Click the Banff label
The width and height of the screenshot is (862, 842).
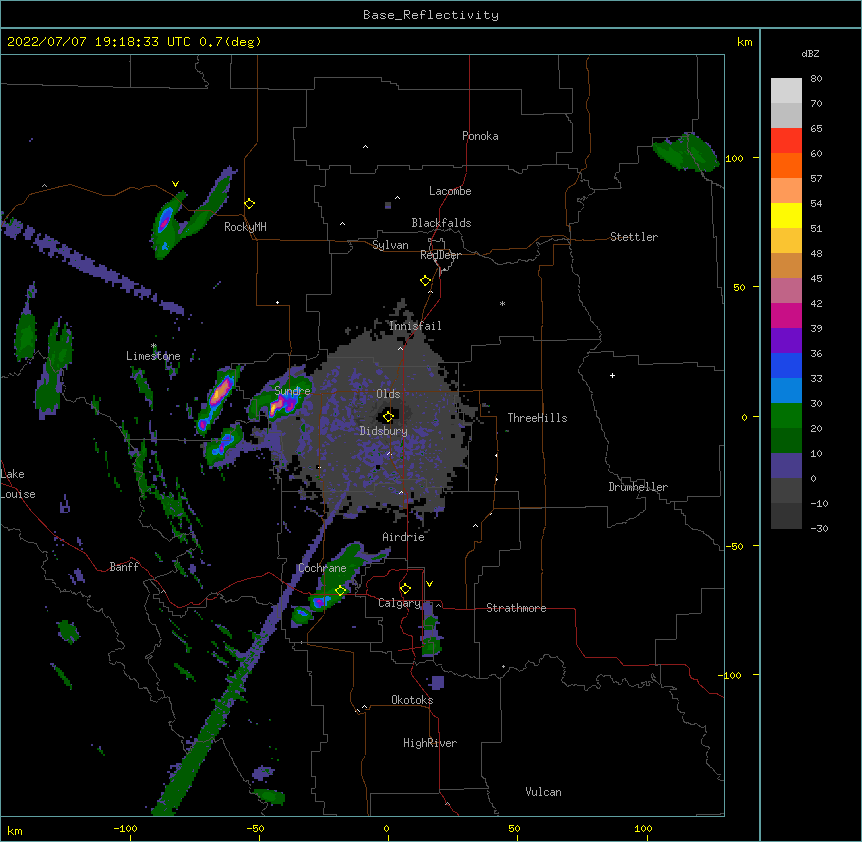pyautogui.click(x=124, y=567)
